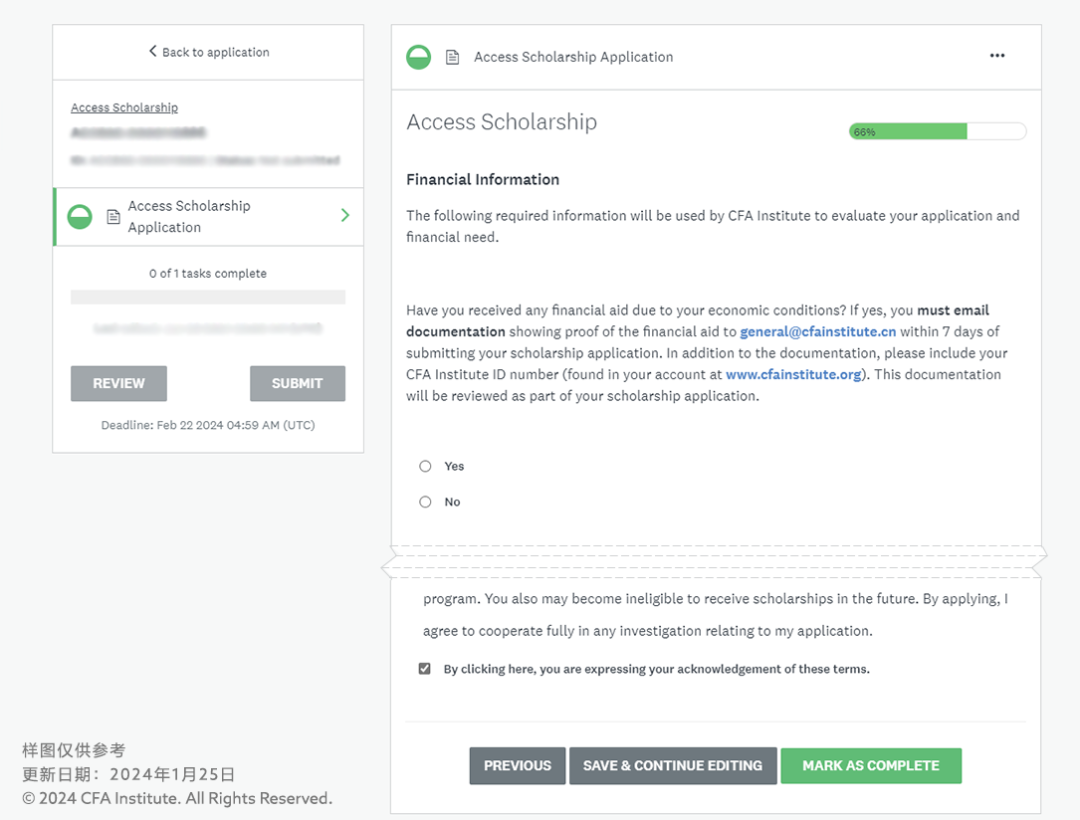This screenshot has width=1080, height=820.
Task: Click the back arrow chevron icon
Action: pos(153,51)
